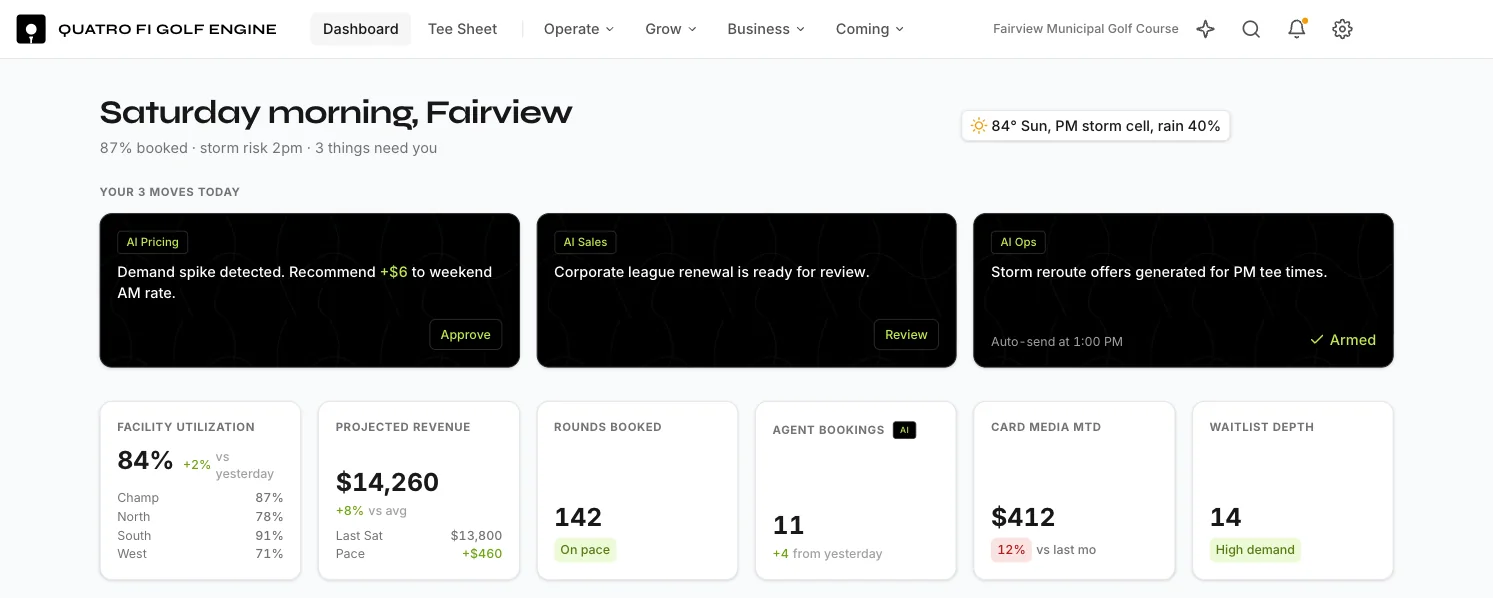Click the Last Sat $13,800 row
The image size is (1493, 598).
click(419, 536)
